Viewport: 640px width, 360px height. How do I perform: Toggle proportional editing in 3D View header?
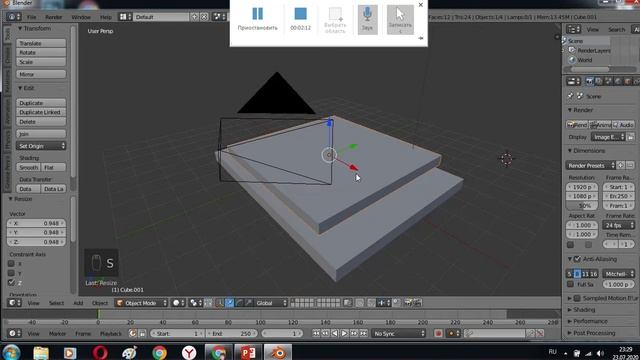360,303
